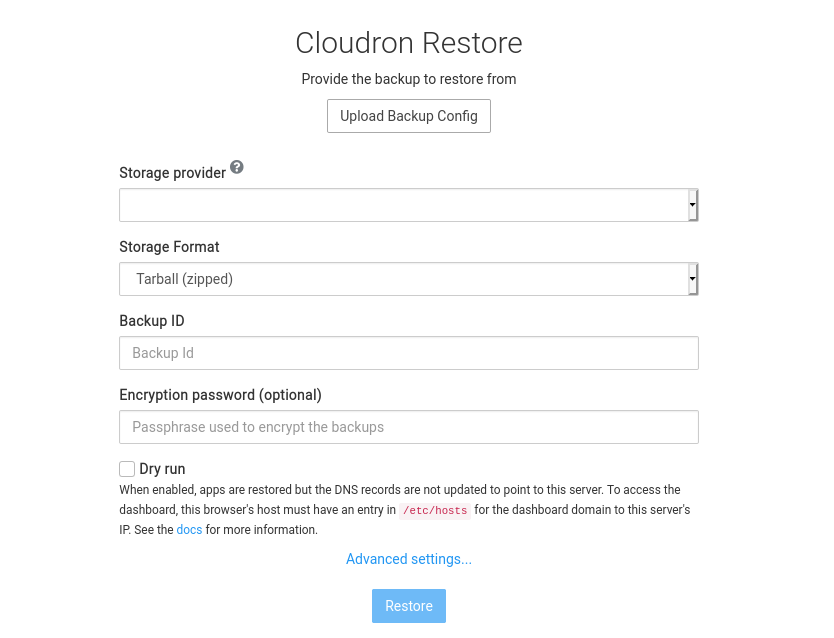The image size is (834, 638).
Task: Click the Storage provider field label
Action: click(x=172, y=173)
